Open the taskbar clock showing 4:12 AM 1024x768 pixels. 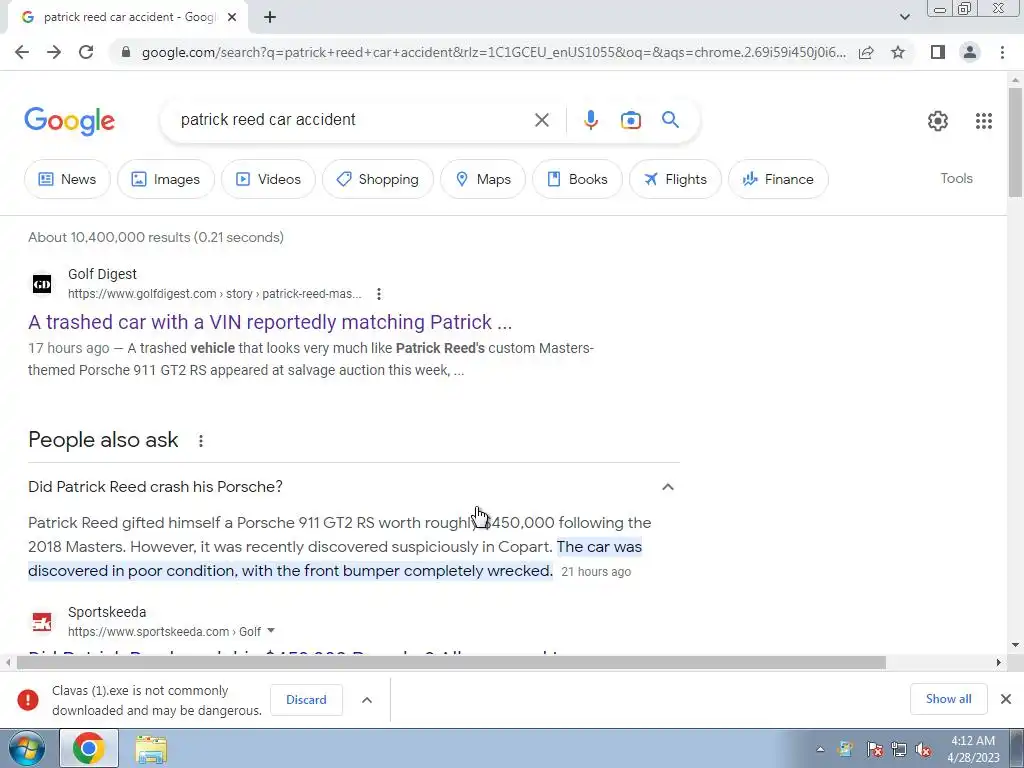(x=973, y=749)
